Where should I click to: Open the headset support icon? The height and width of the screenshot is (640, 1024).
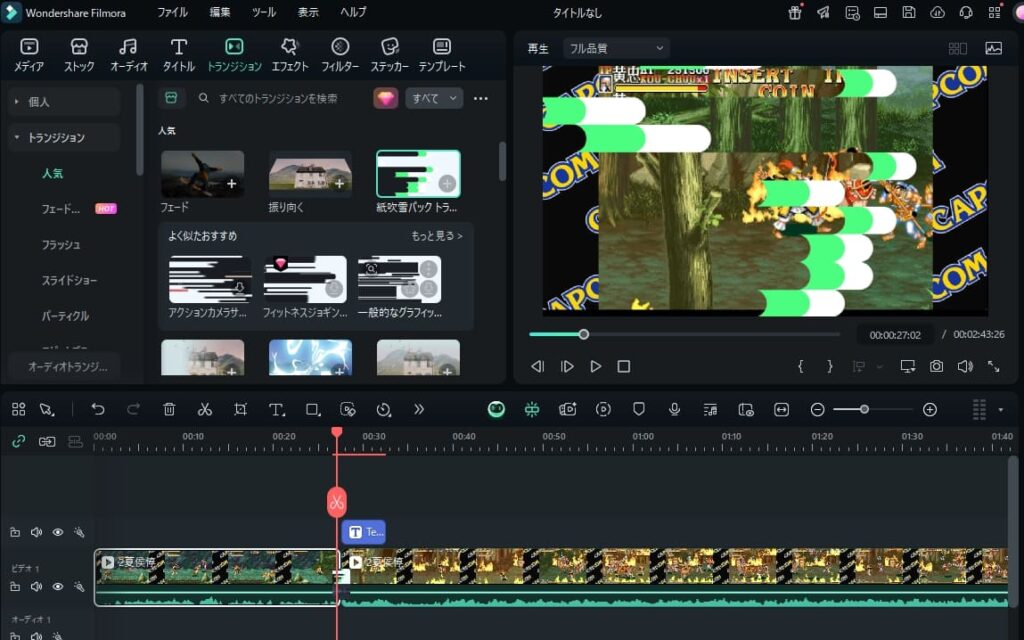(965, 12)
